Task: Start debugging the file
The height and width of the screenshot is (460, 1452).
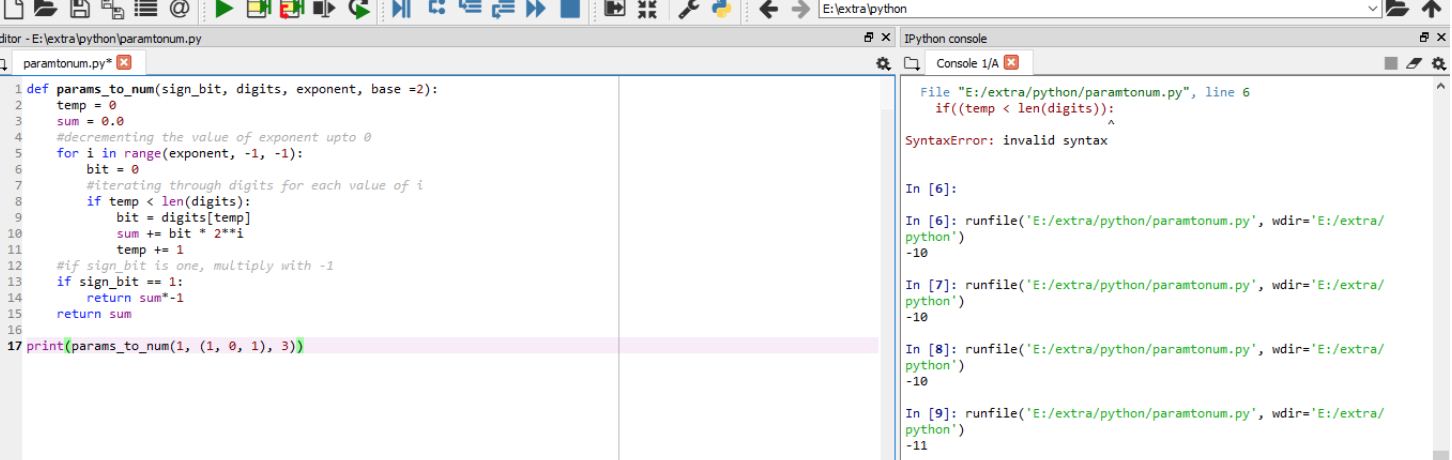Action: point(402,9)
